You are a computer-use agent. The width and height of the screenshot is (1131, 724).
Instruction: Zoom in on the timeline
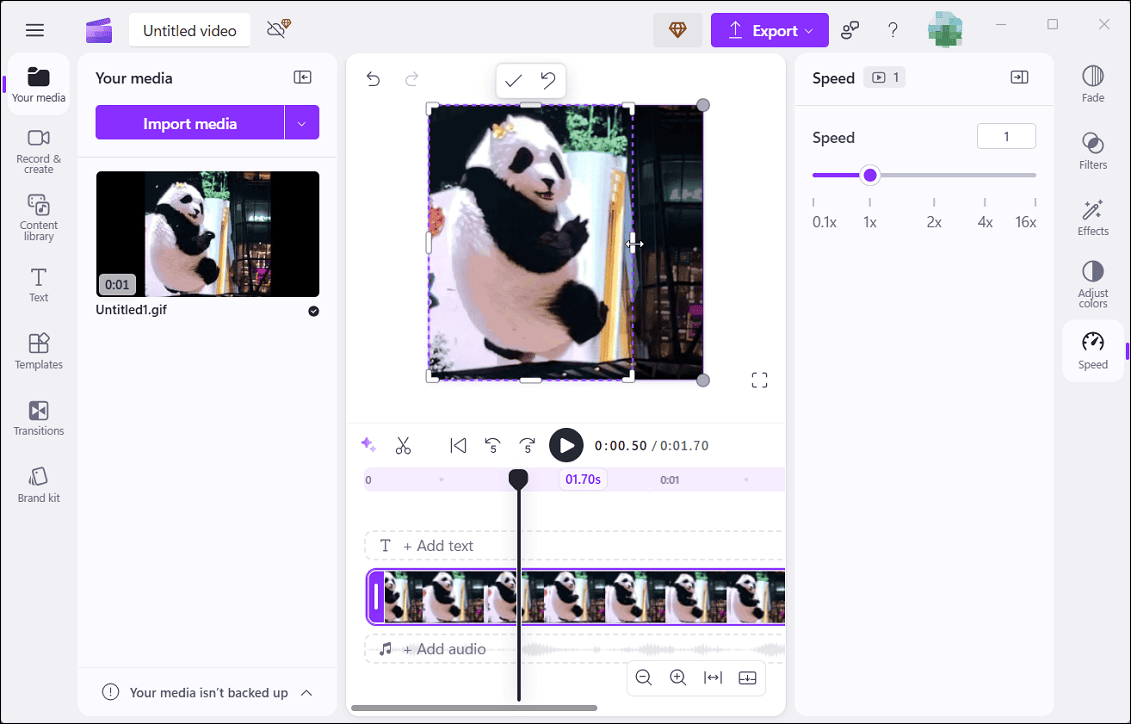(x=678, y=677)
